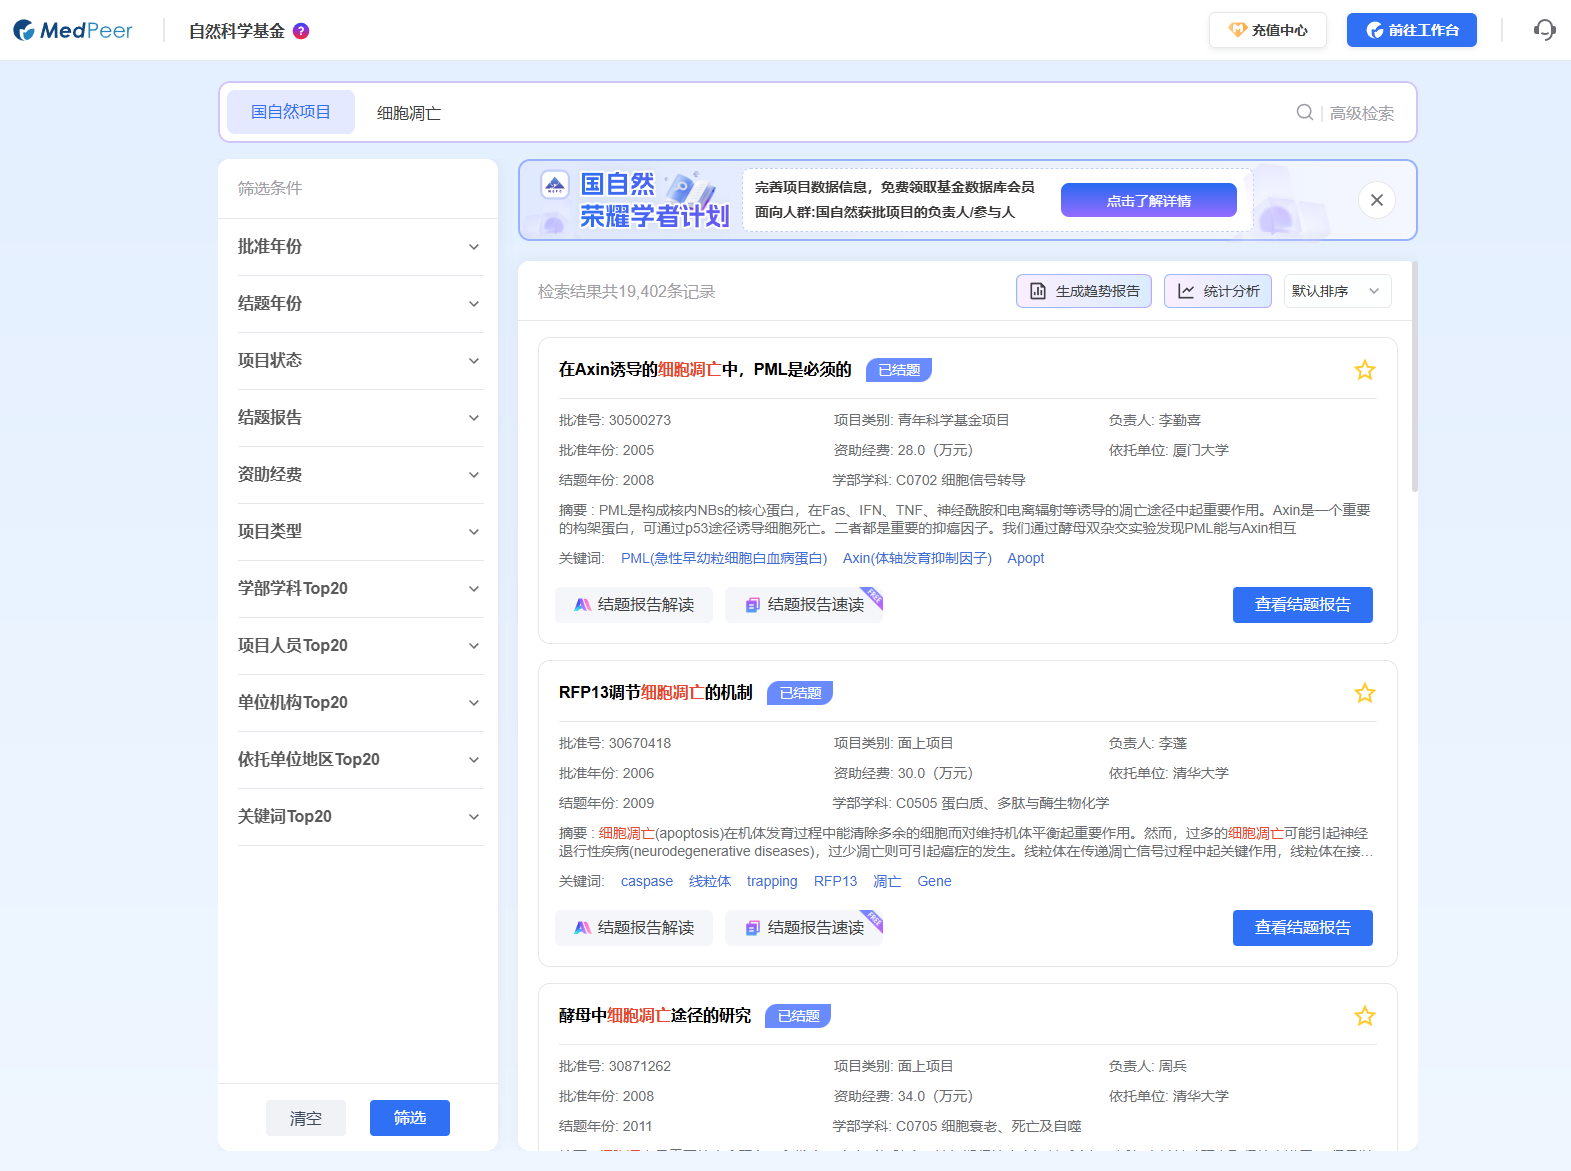Viewport: 1571px width, 1171px height.
Task: Click keyword trapping
Action: tap(772, 881)
